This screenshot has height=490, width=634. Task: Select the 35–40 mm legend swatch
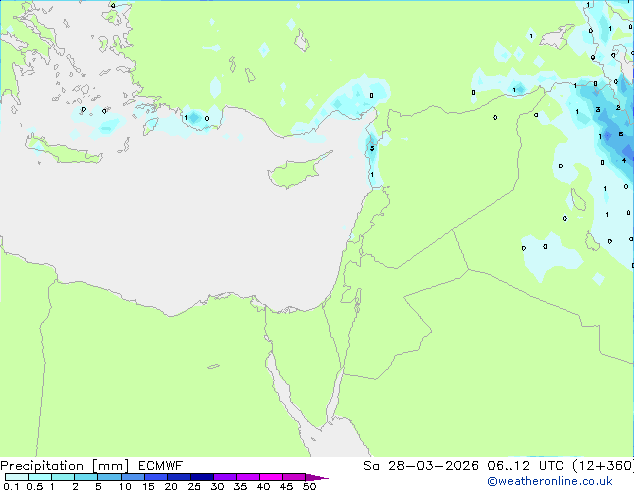coord(247,477)
